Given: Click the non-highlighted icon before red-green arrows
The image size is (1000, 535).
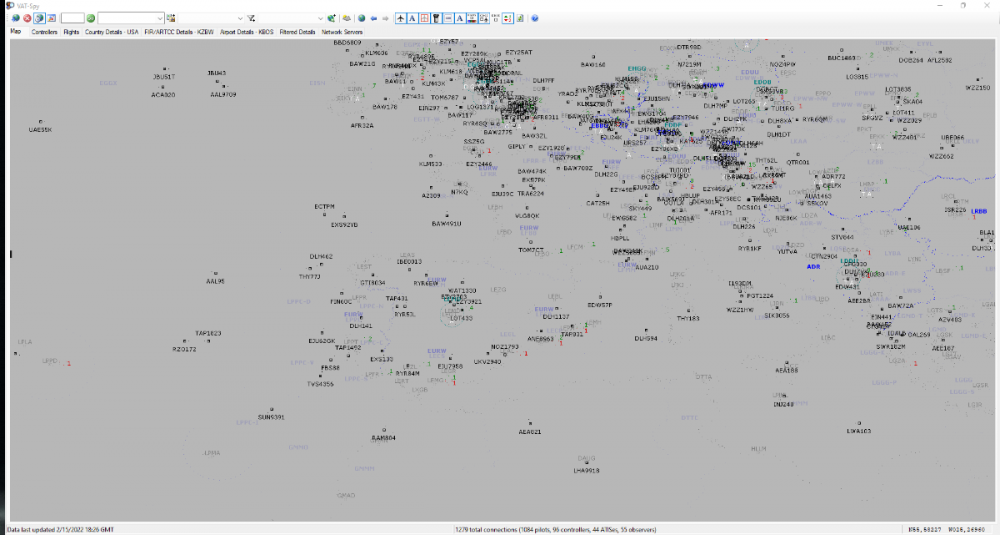Looking at the screenshot, I should point(496,18).
